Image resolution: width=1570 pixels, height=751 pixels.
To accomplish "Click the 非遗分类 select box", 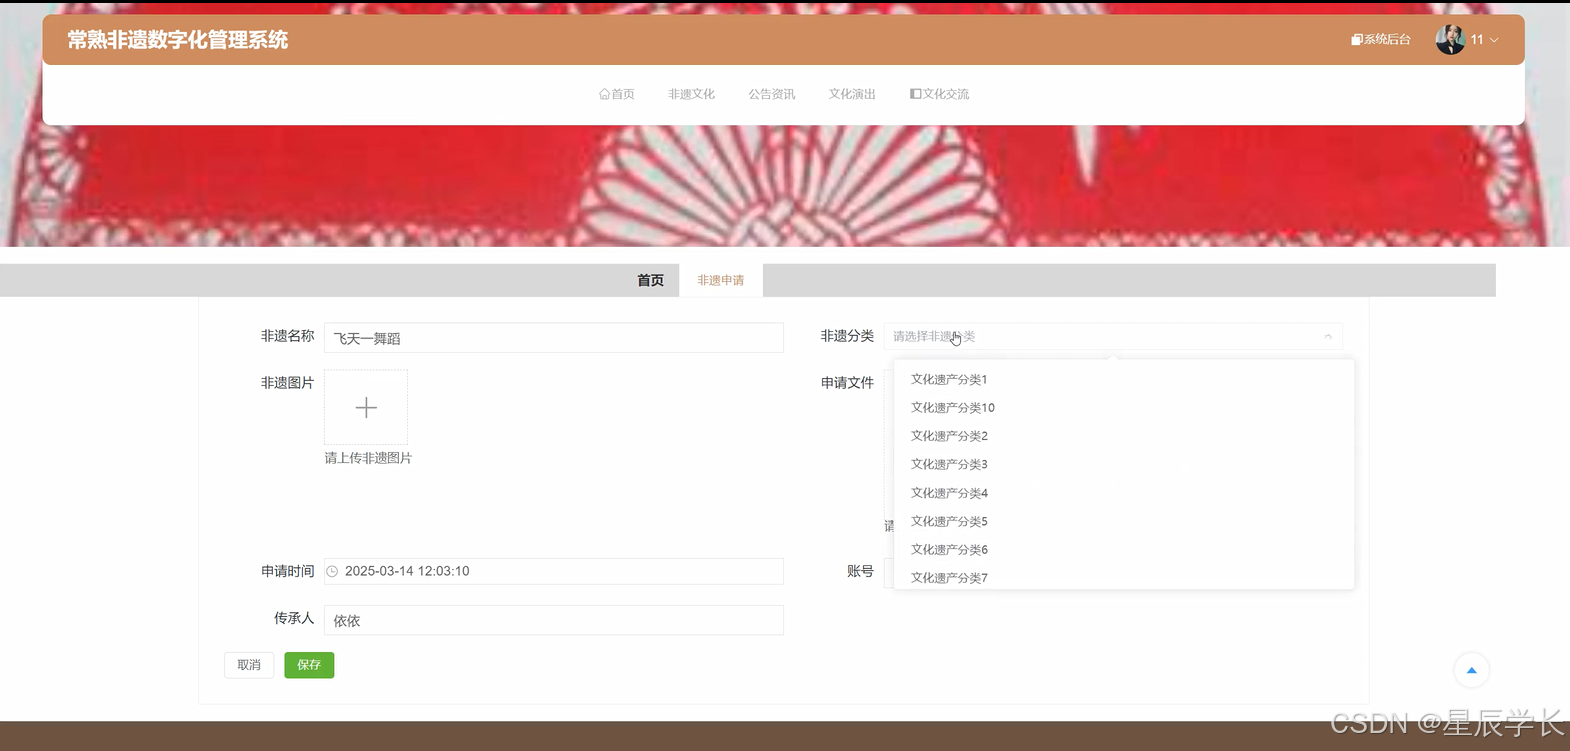I will pos(1113,336).
